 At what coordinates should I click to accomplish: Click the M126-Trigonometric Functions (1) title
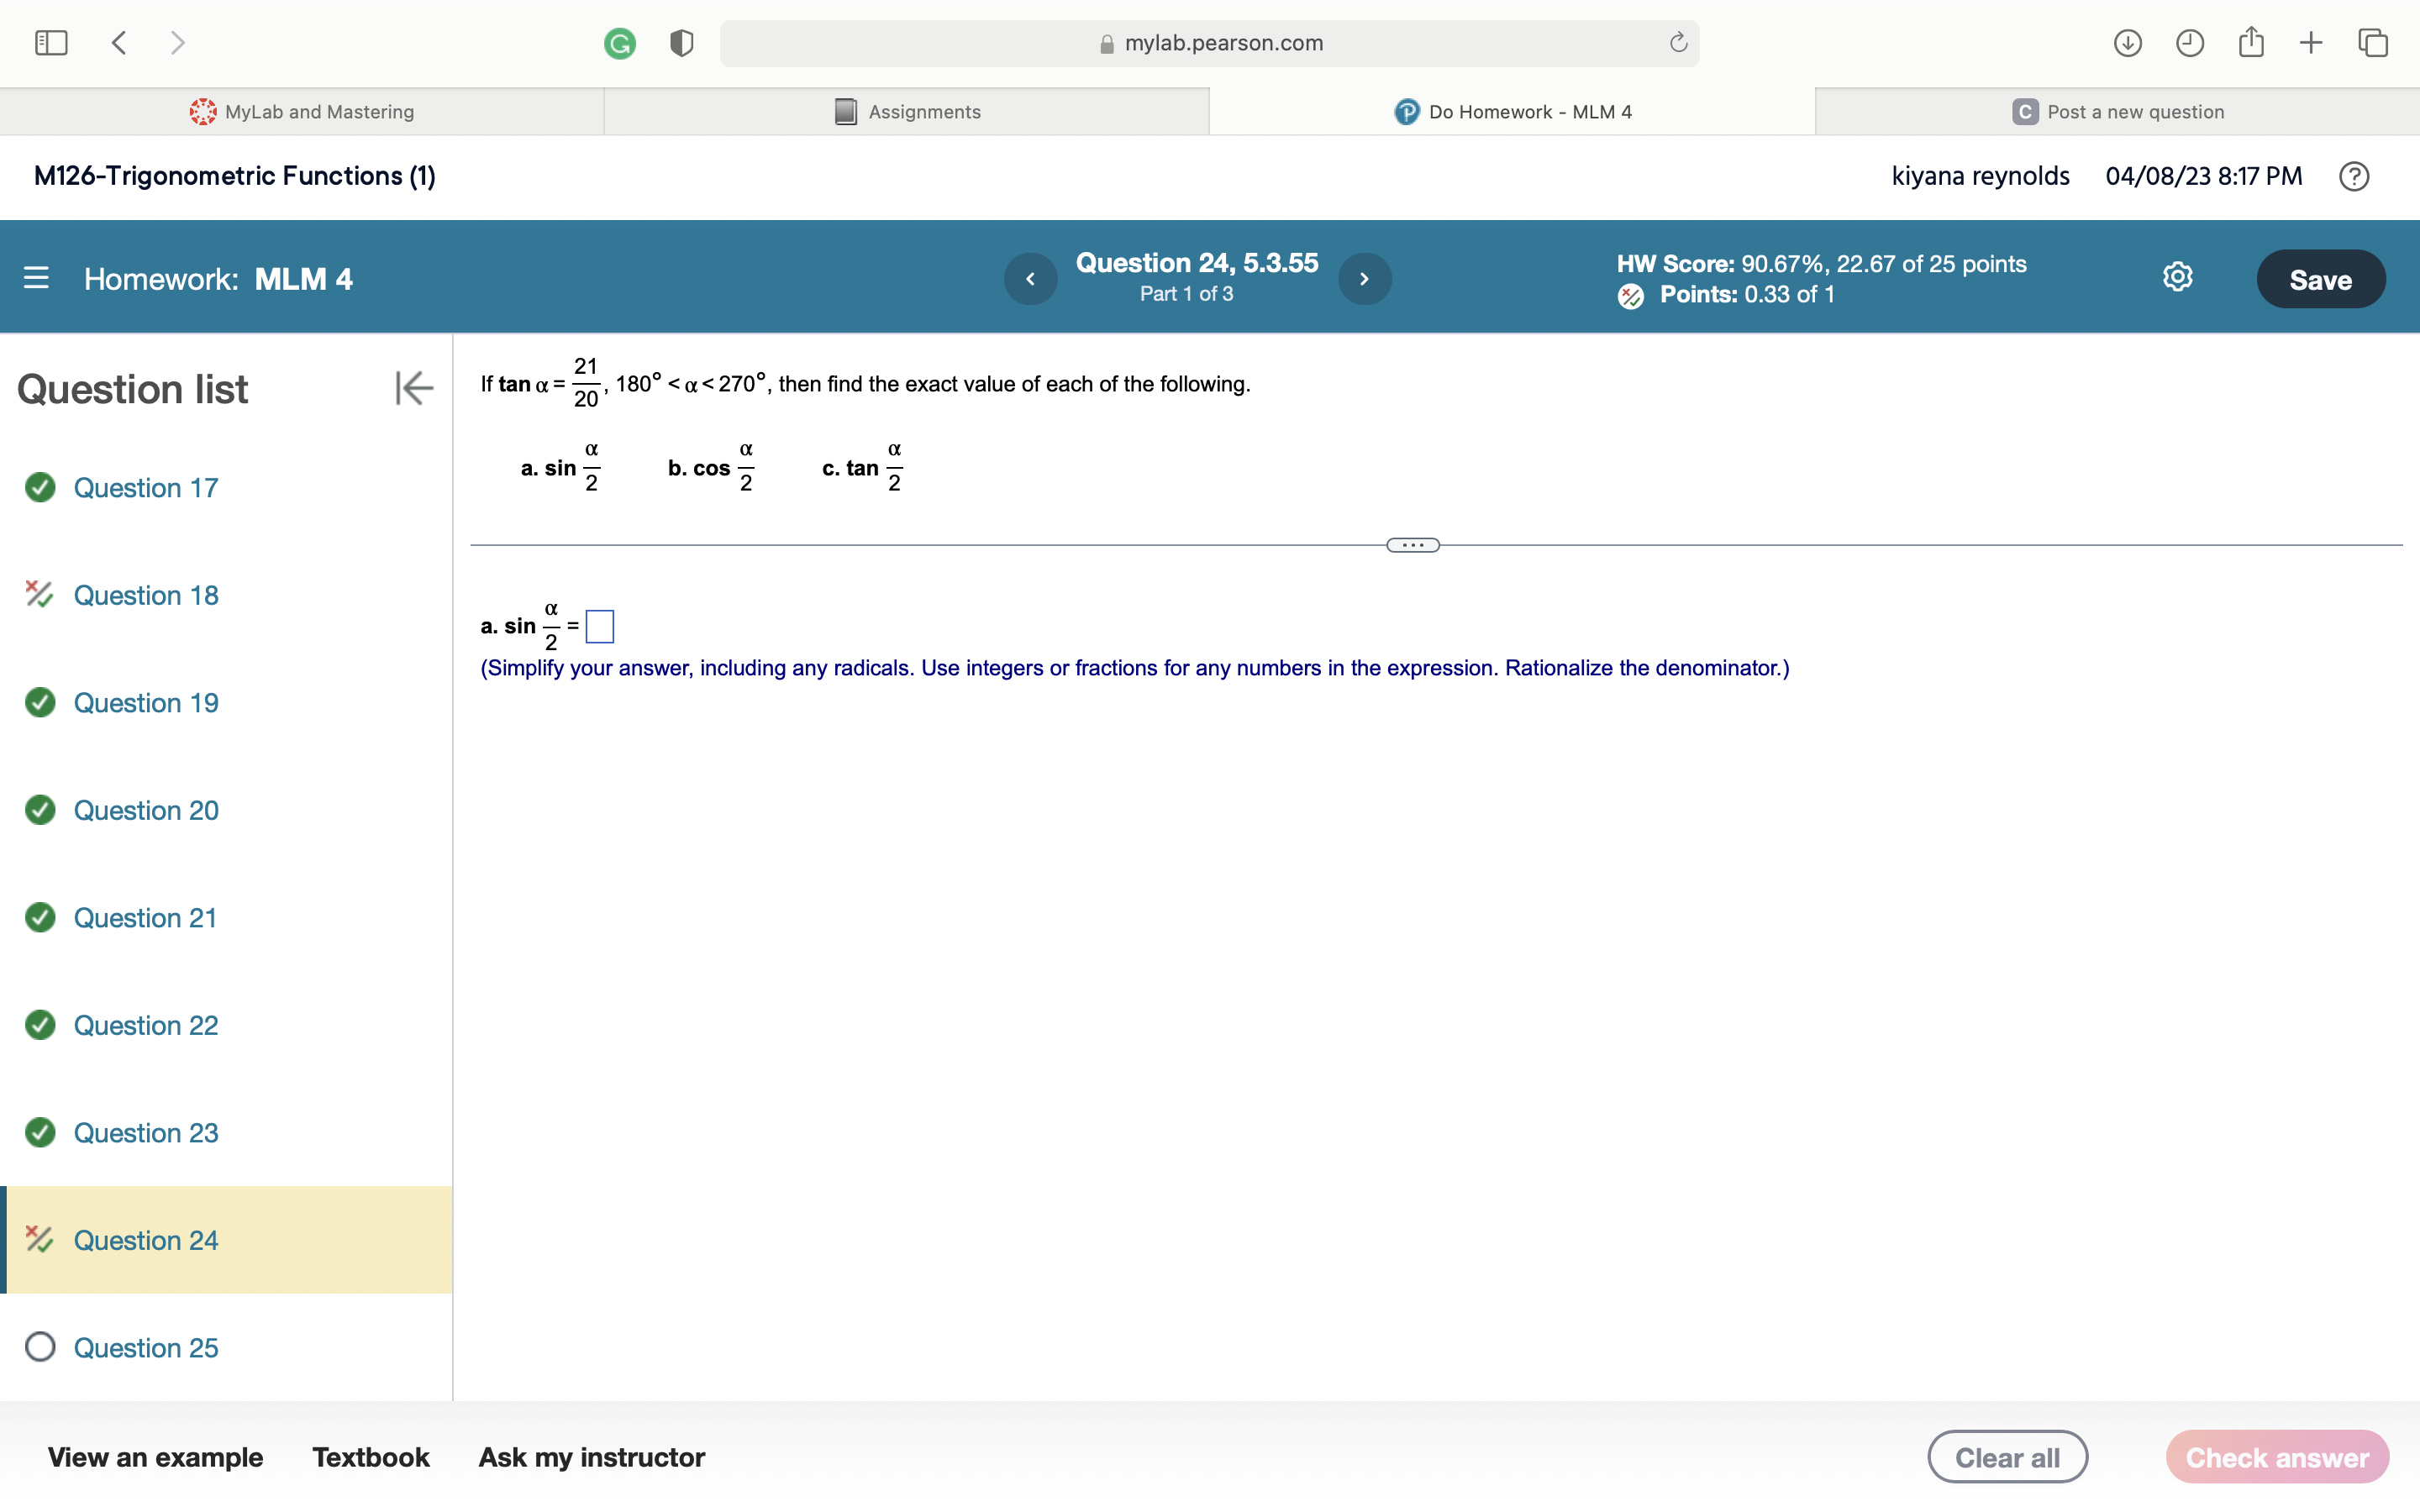click(235, 176)
